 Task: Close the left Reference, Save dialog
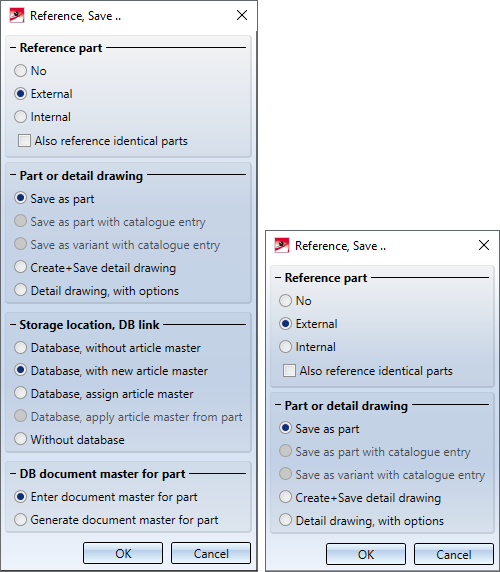pyautogui.click(x=242, y=15)
